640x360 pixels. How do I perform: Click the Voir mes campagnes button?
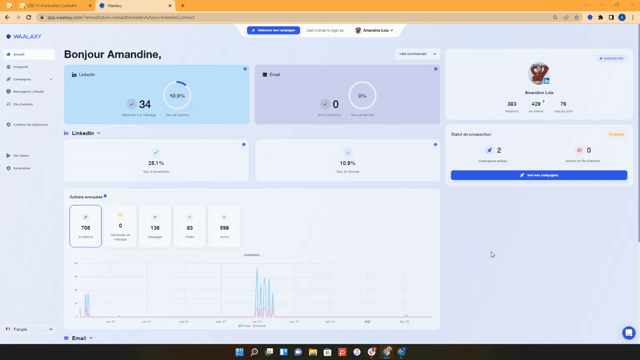539,175
